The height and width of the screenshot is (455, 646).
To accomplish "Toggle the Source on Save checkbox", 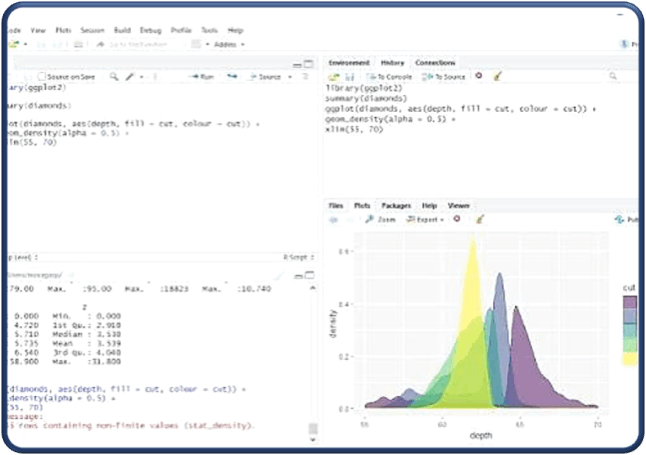I will point(42,77).
